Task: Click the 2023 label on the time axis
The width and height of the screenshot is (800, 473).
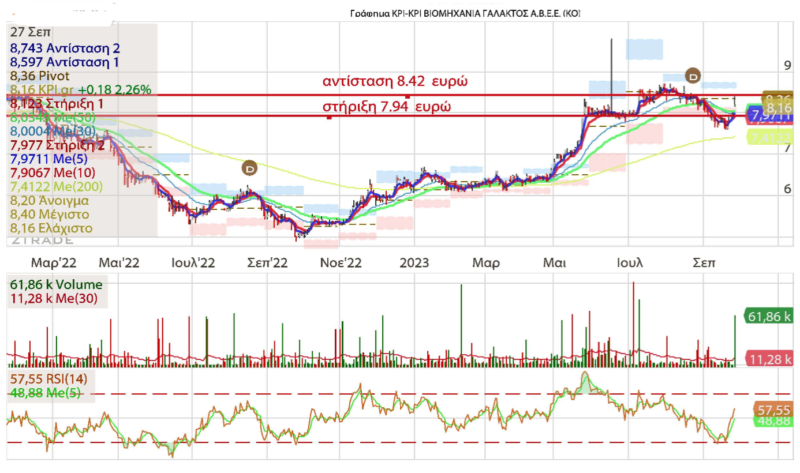Action: (x=414, y=263)
